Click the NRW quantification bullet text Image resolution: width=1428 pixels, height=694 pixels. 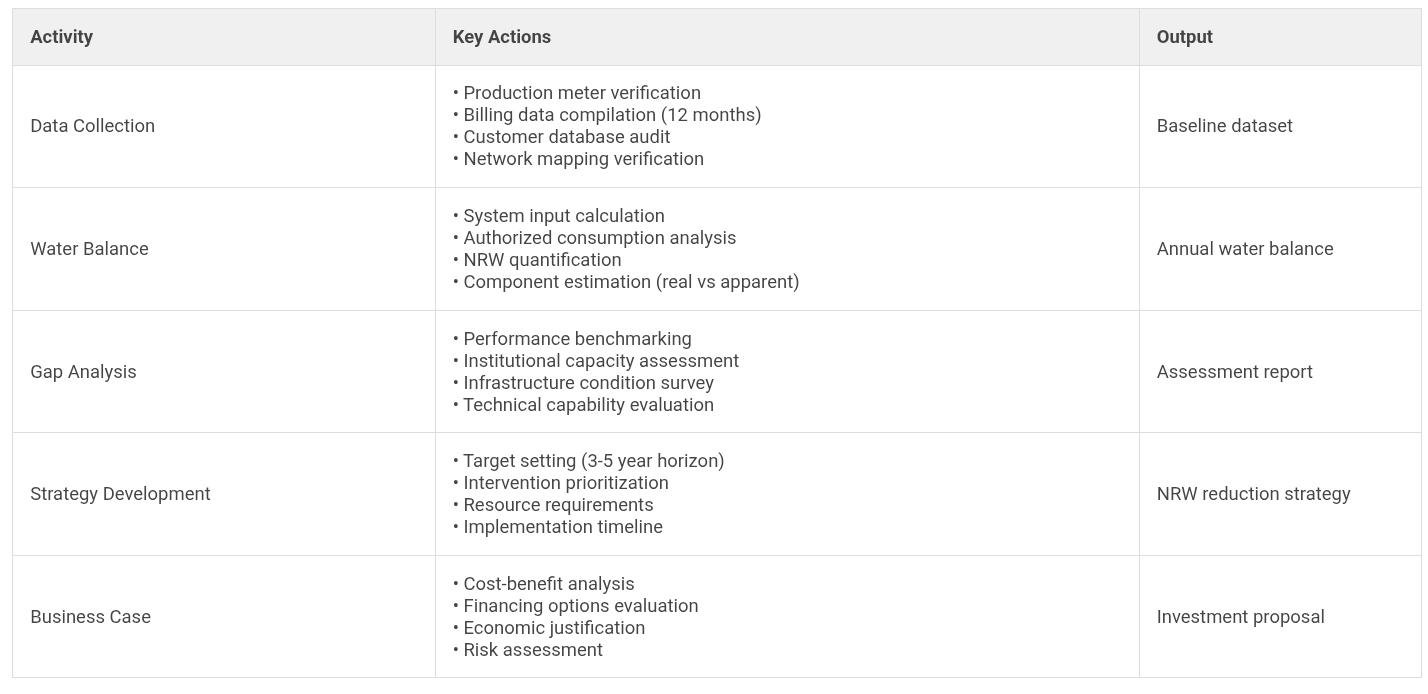pyautogui.click(x=542, y=260)
